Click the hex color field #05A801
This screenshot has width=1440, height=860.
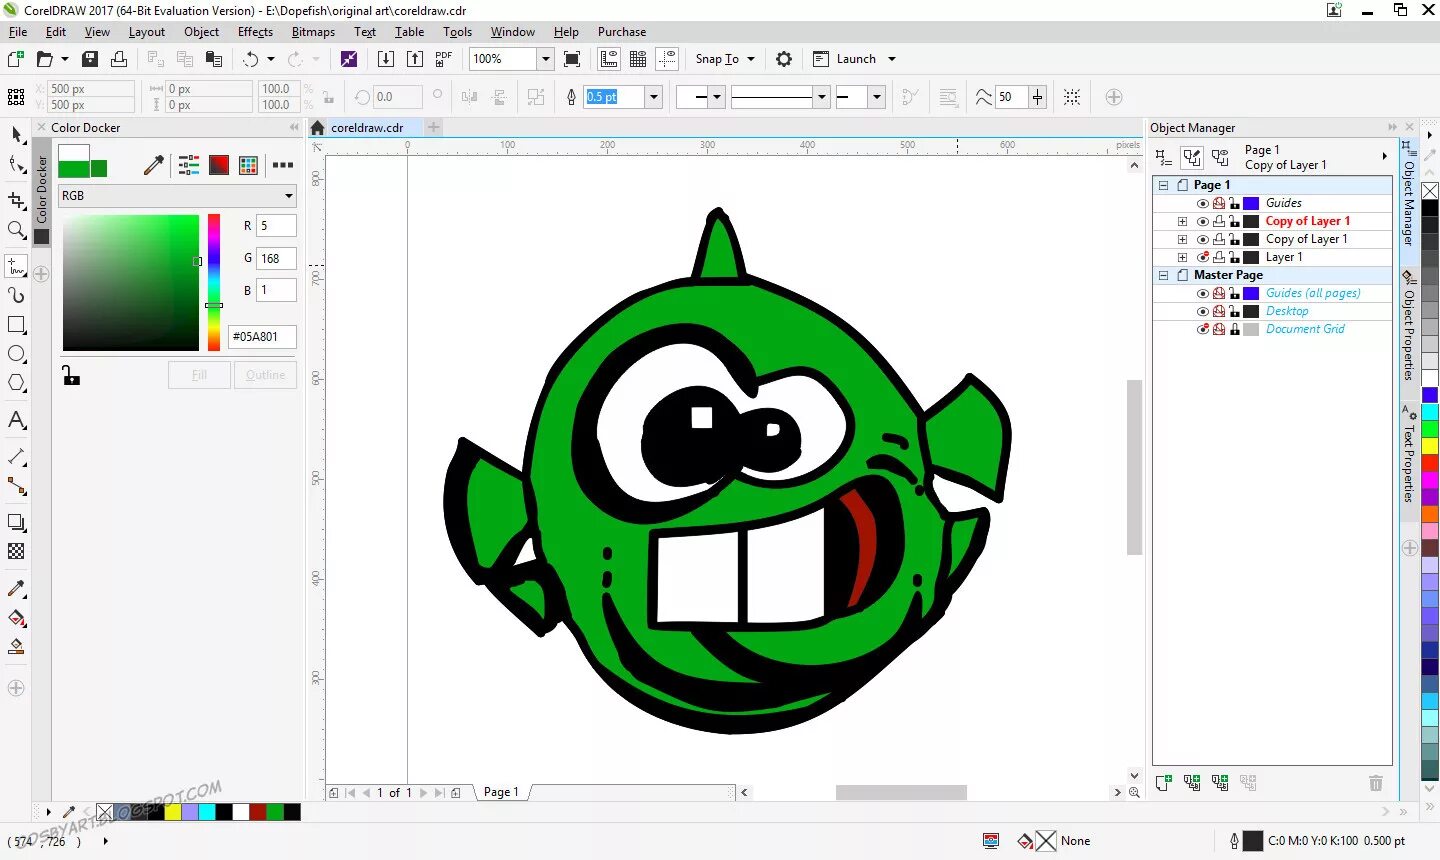pyautogui.click(x=262, y=337)
